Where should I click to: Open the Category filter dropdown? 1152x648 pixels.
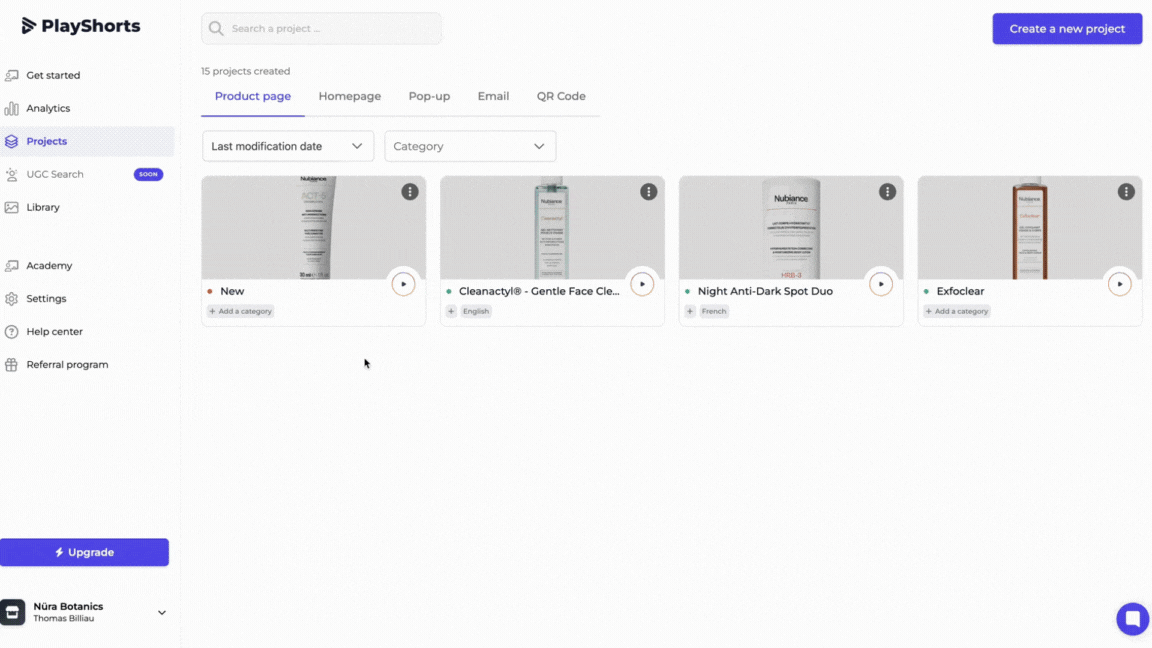(470, 146)
